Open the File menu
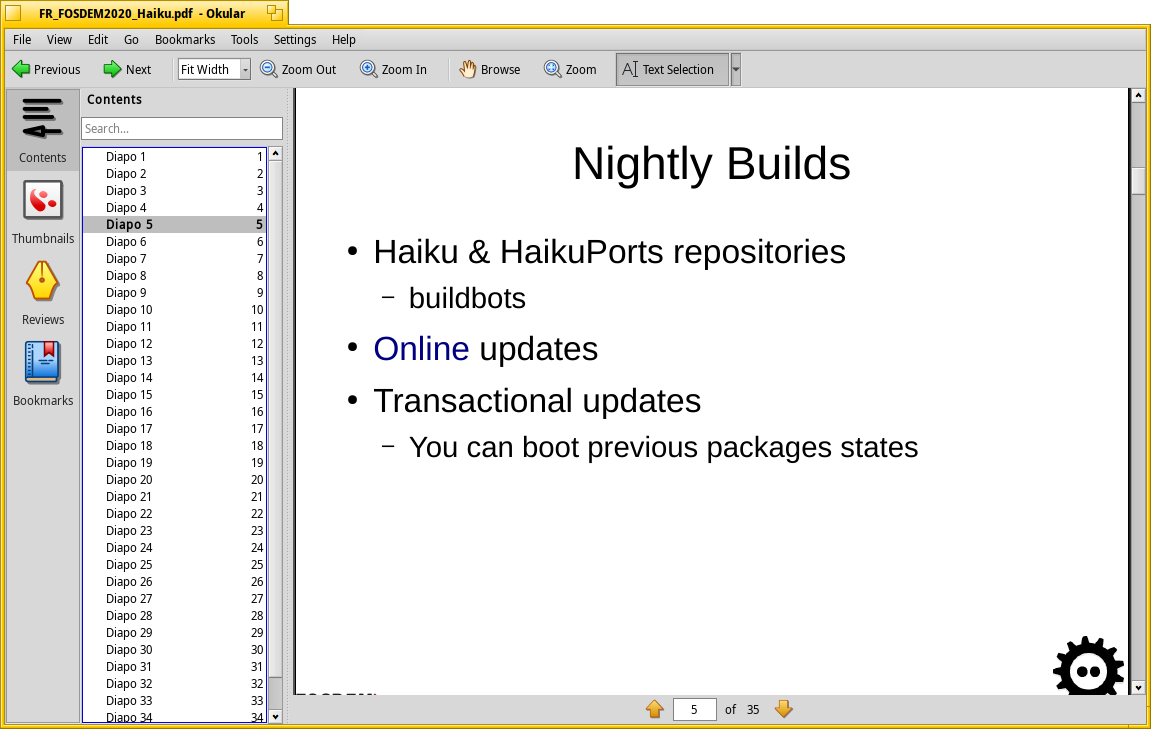 click(x=22, y=40)
